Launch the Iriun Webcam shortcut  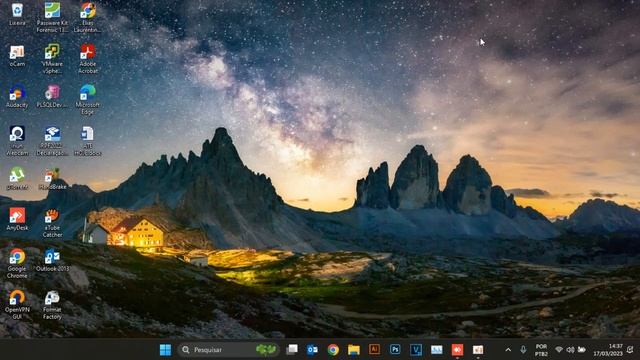17,141
